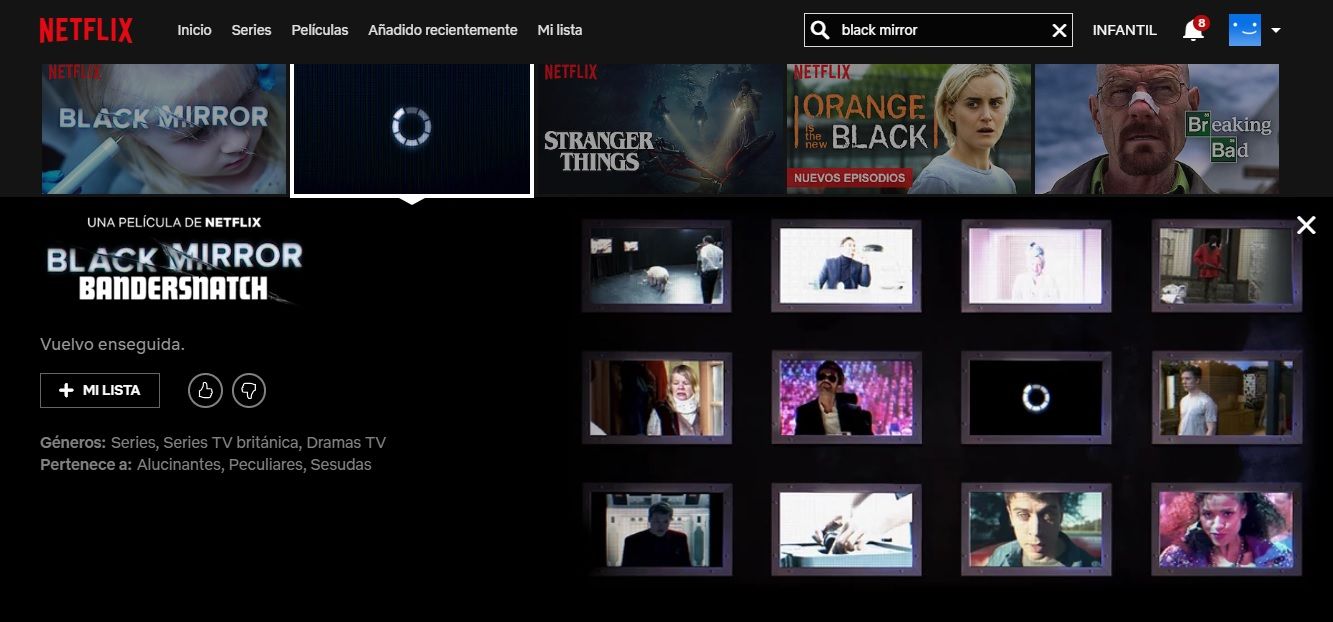
Task: Click UNA PELÍCULA DE NETFLIX label
Action: pyautogui.click(x=174, y=222)
